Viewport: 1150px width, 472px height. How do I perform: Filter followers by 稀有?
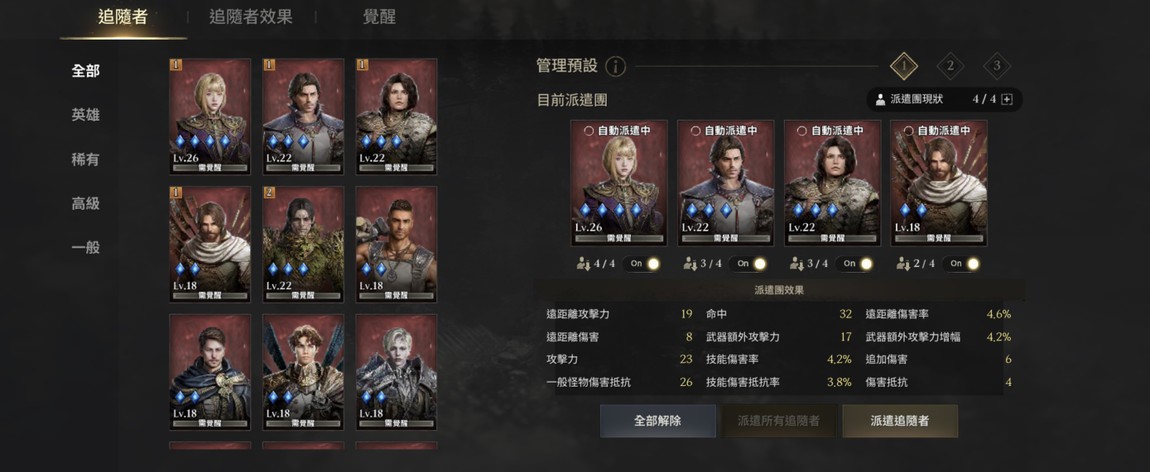(86, 159)
